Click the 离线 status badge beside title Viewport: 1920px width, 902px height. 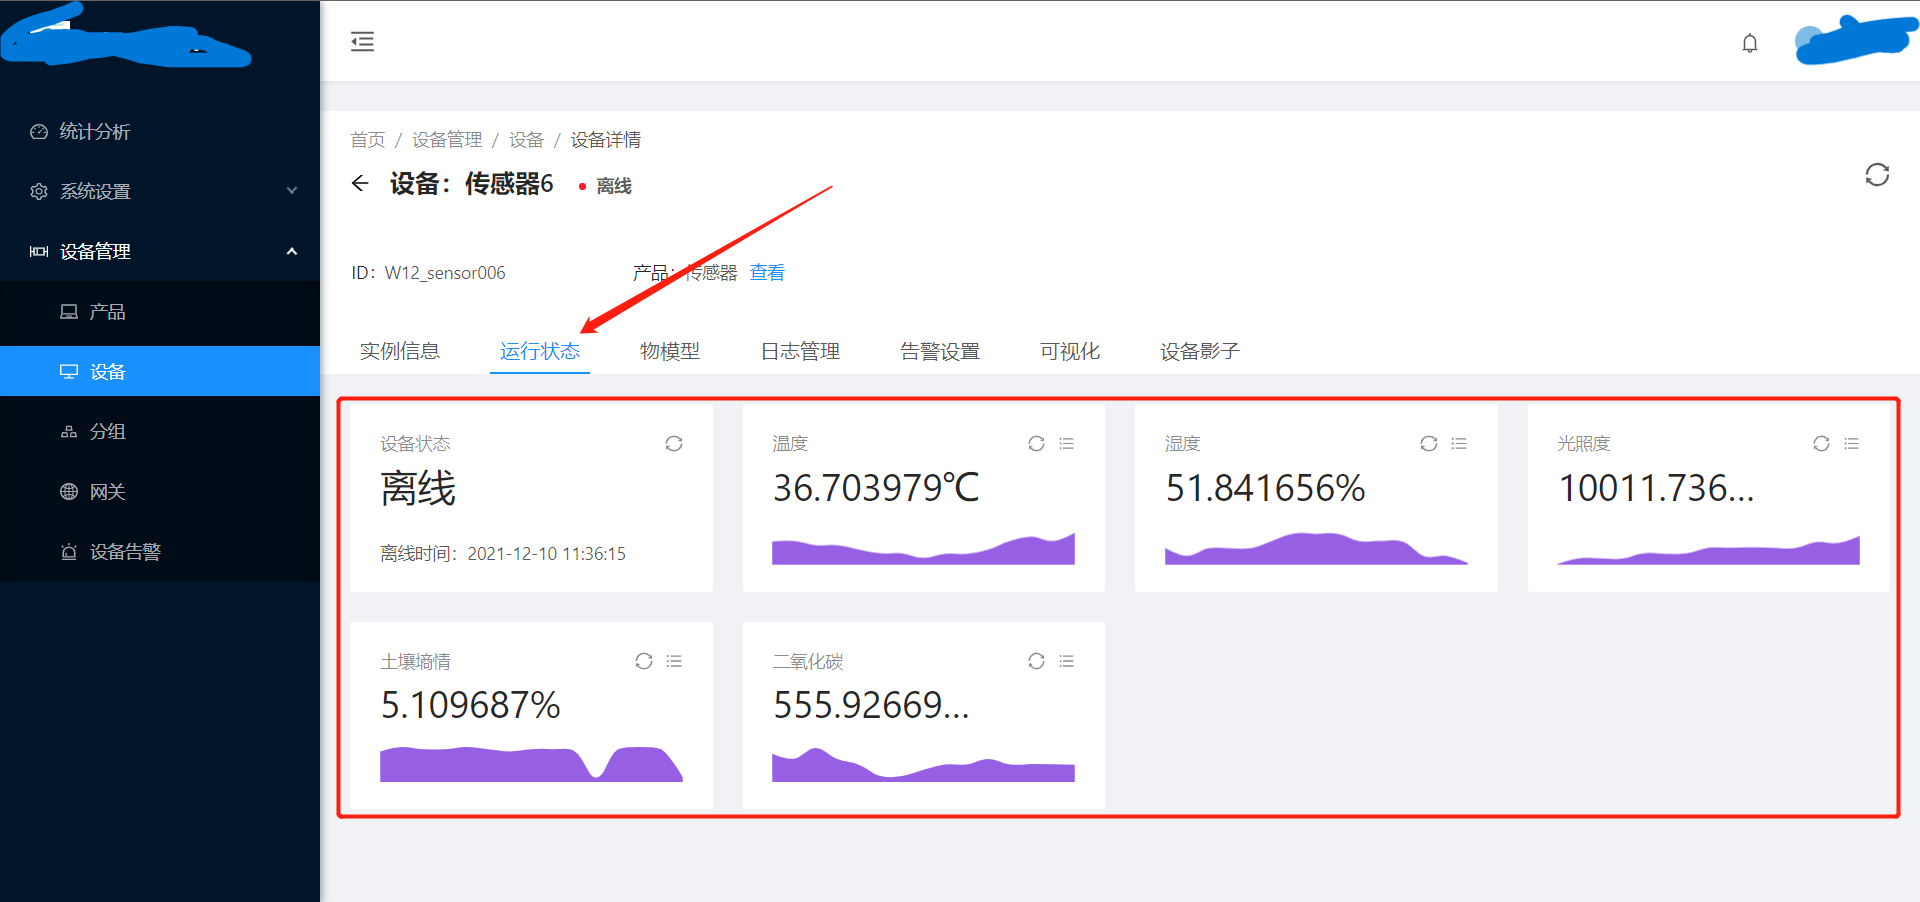(x=606, y=186)
